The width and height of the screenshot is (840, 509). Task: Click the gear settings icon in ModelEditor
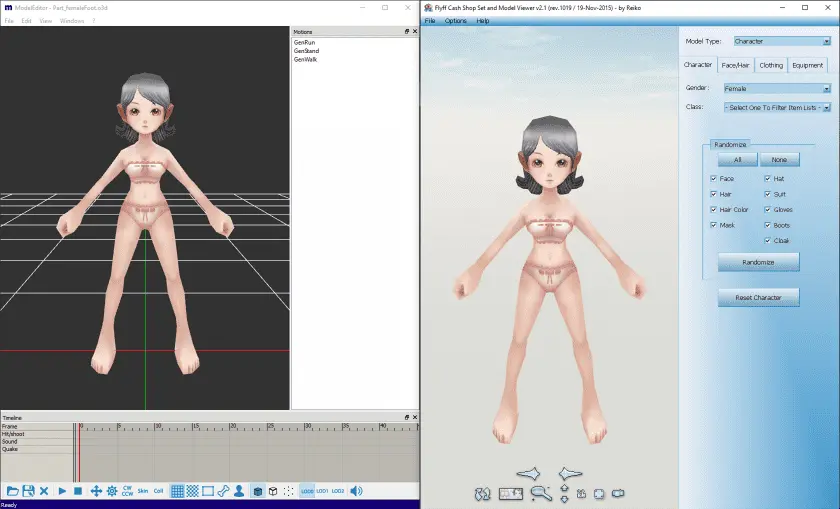point(112,491)
